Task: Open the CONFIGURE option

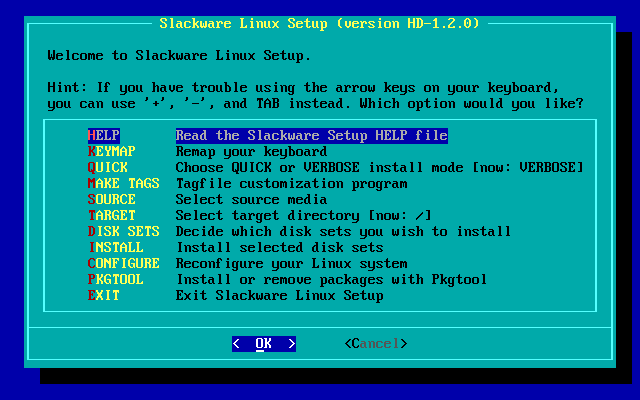Action: click(x=123, y=263)
